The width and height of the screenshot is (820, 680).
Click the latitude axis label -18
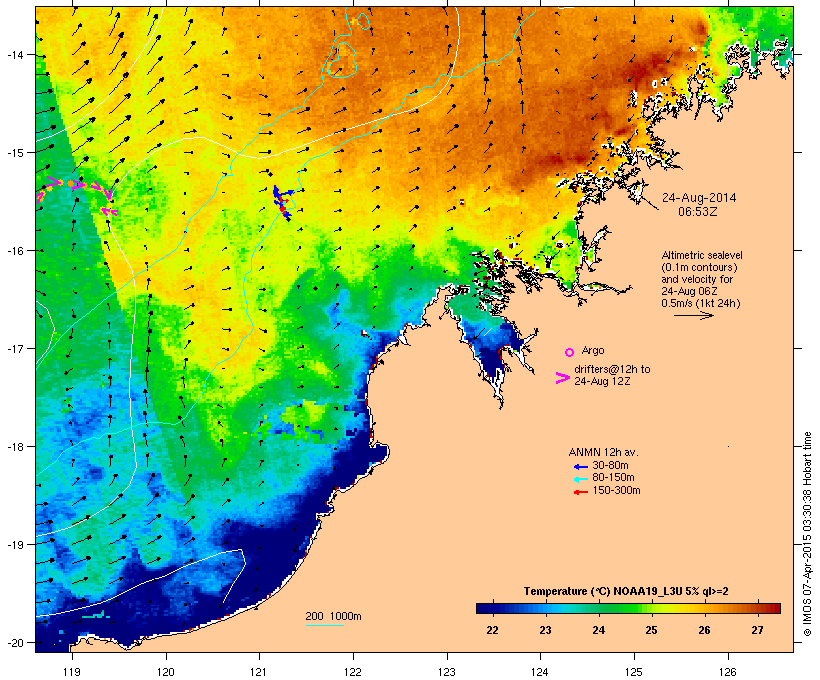point(14,447)
